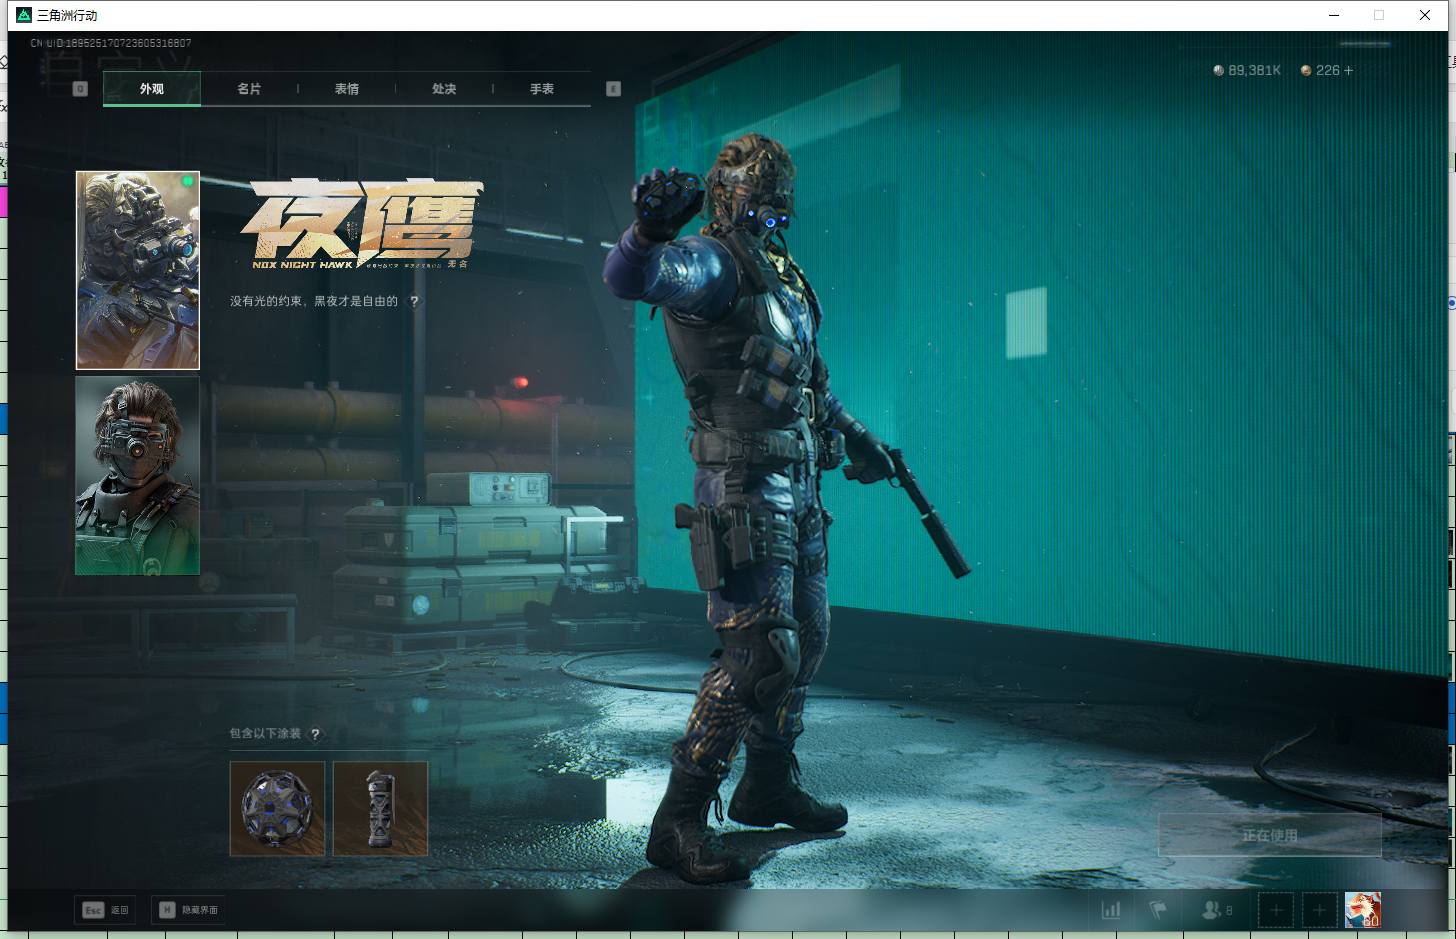Image resolution: width=1456 pixels, height=939 pixels.
Task: Add teammate in the second empty slot
Action: [1320, 910]
